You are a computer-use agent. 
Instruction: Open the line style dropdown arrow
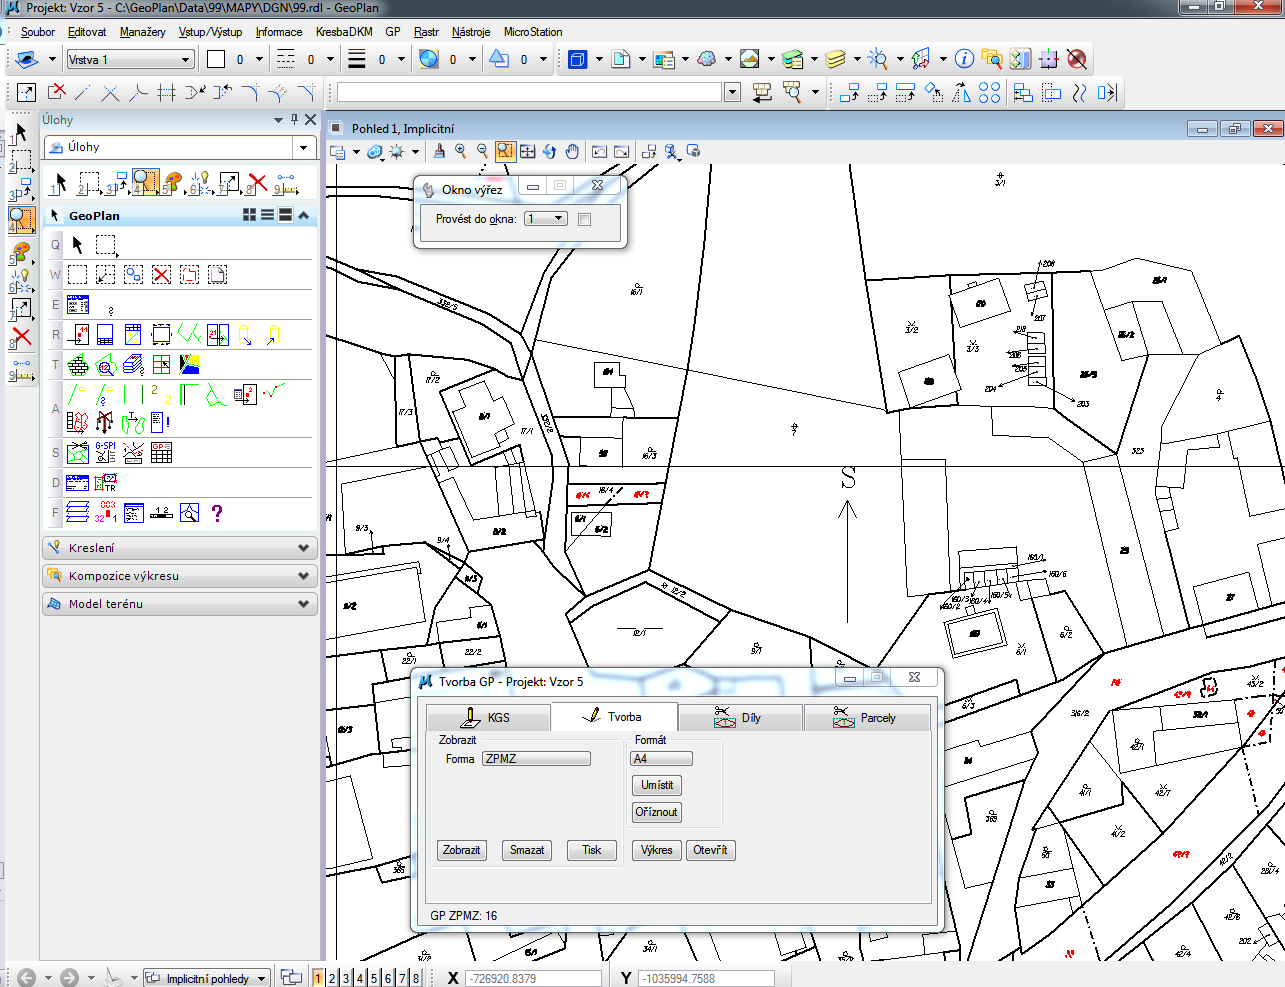pos(330,60)
